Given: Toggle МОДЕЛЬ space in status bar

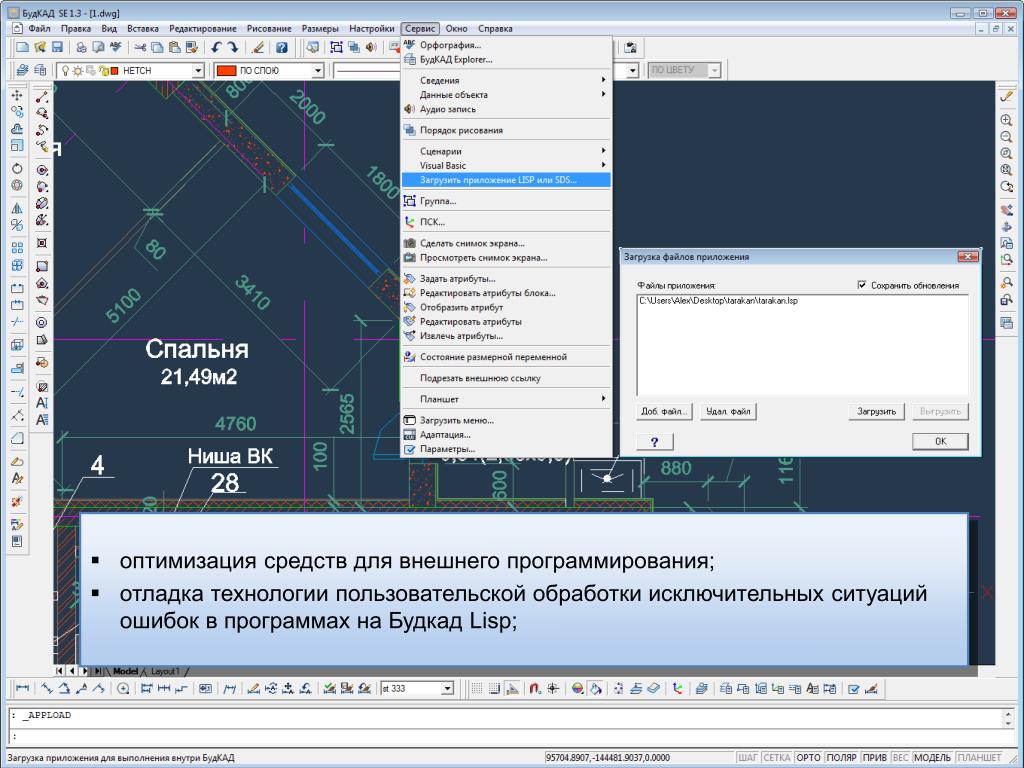Looking at the screenshot, I should (932, 758).
